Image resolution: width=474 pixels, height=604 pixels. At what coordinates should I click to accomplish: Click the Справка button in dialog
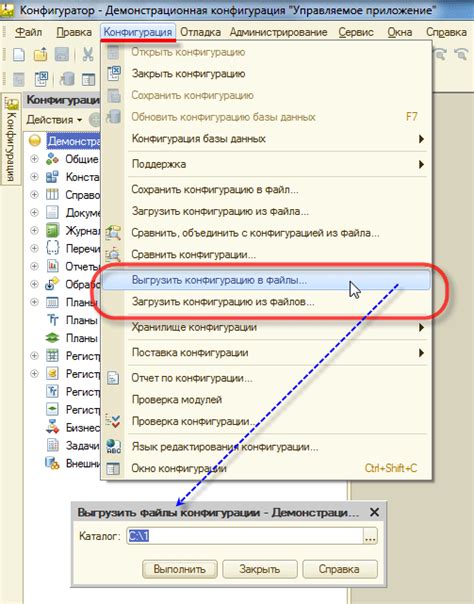point(339,569)
